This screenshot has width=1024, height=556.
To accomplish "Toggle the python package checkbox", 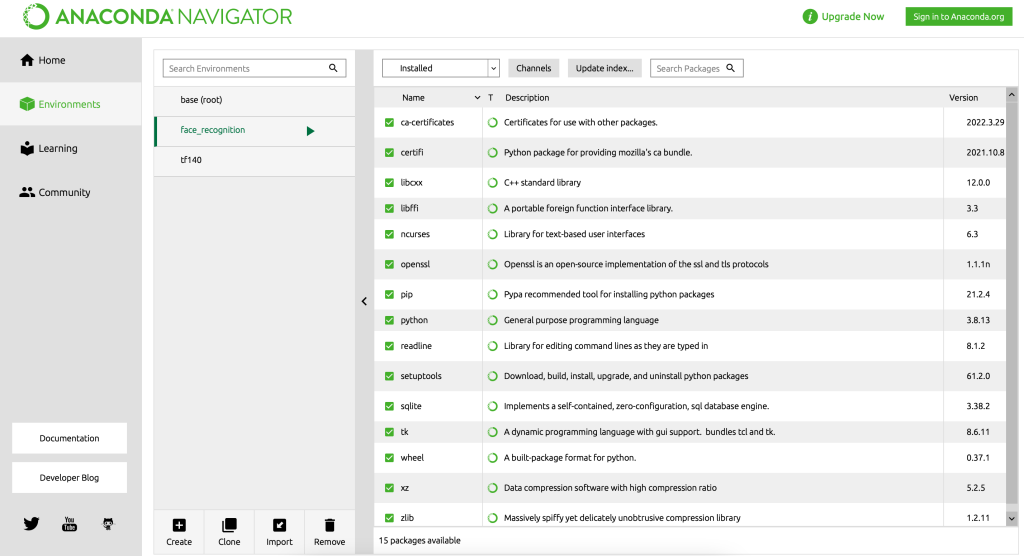I will click(x=390, y=320).
